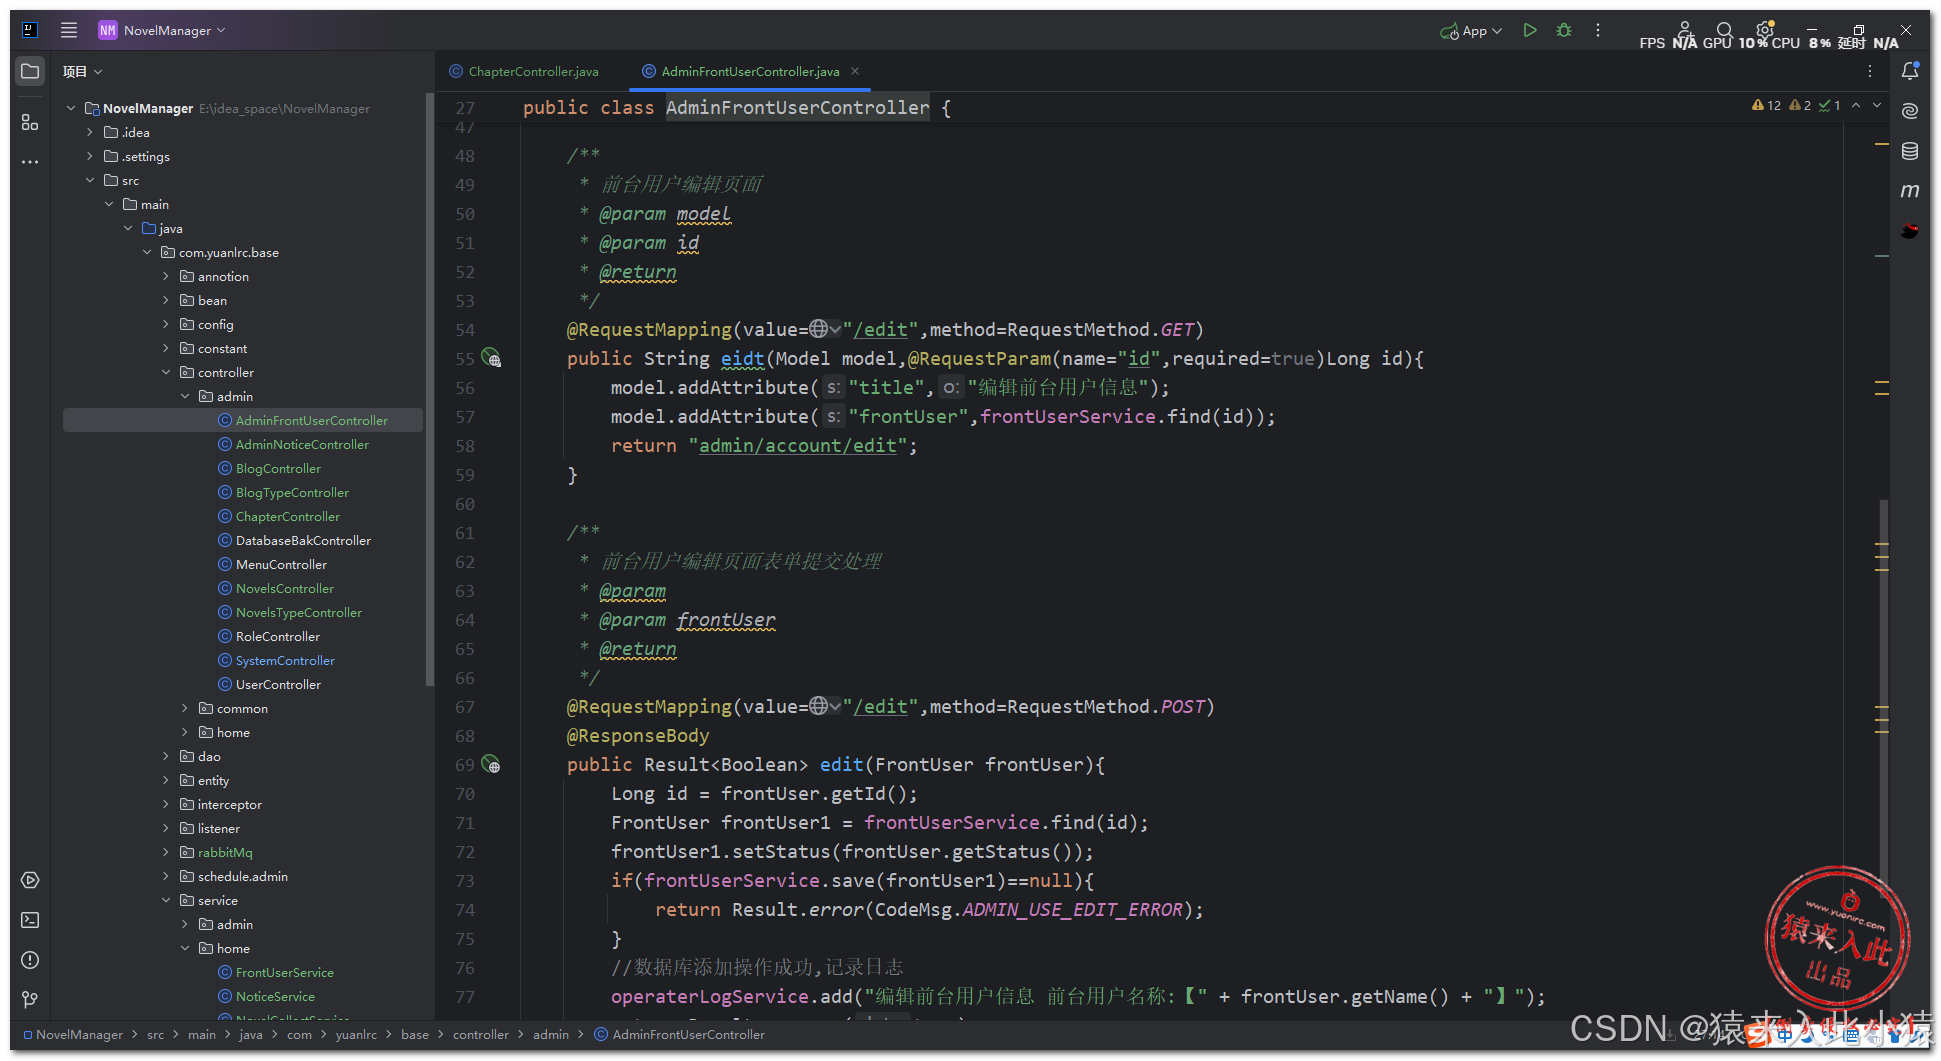Run the App configuration
This screenshot has width=1941, height=1061.
point(1530,30)
